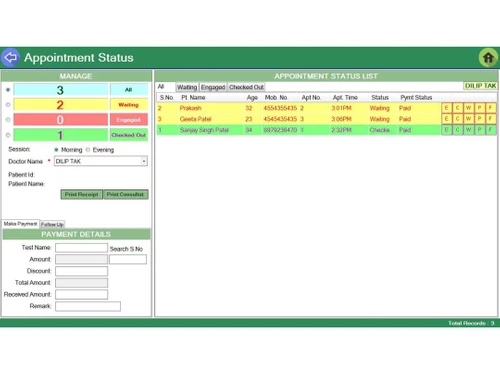Click the W button in Sanjay Singh Patel row
500x375 pixels.
pyautogui.click(x=468, y=130)
